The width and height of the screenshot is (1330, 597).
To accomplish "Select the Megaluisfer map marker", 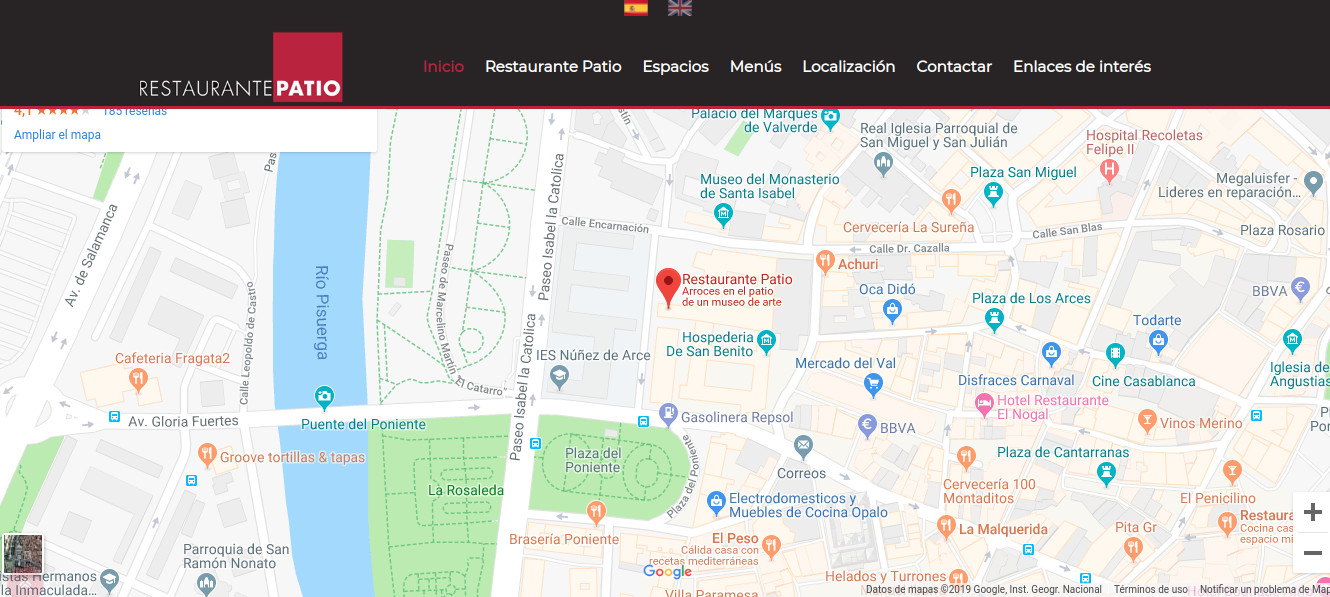I will tap(1314, 181).
